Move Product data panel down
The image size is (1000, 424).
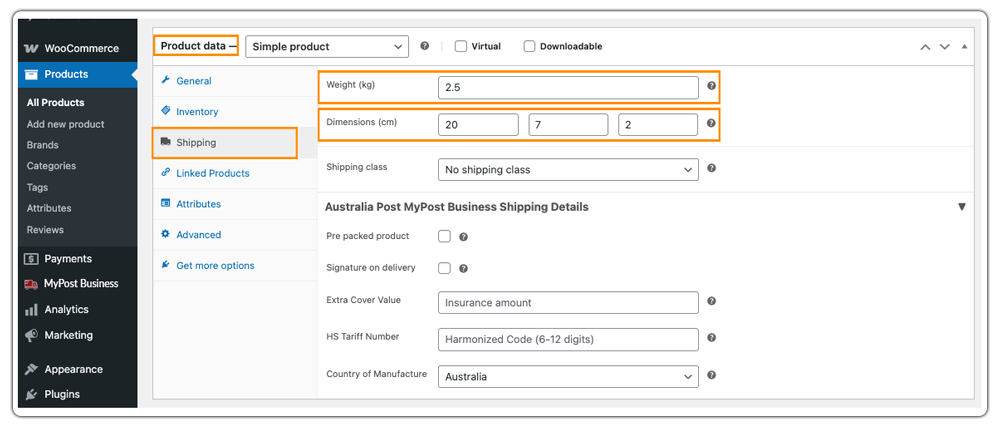coord(945,47)
